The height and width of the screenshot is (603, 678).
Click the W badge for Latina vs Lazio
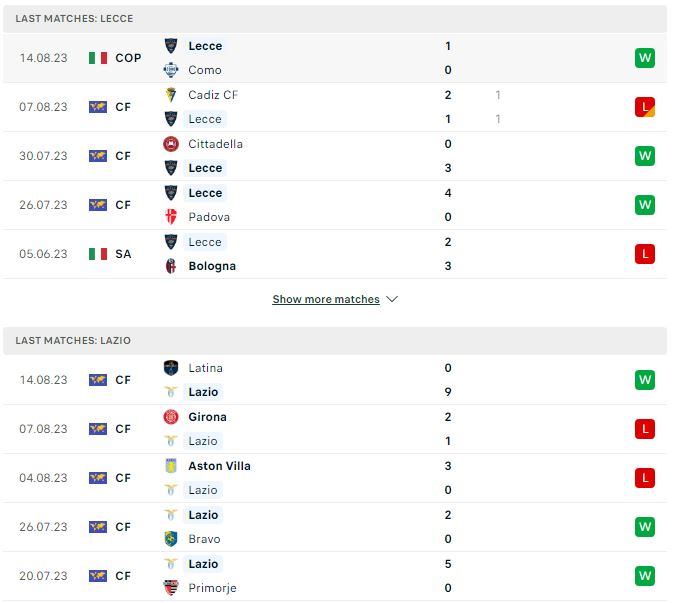click(x=645, y=380)
